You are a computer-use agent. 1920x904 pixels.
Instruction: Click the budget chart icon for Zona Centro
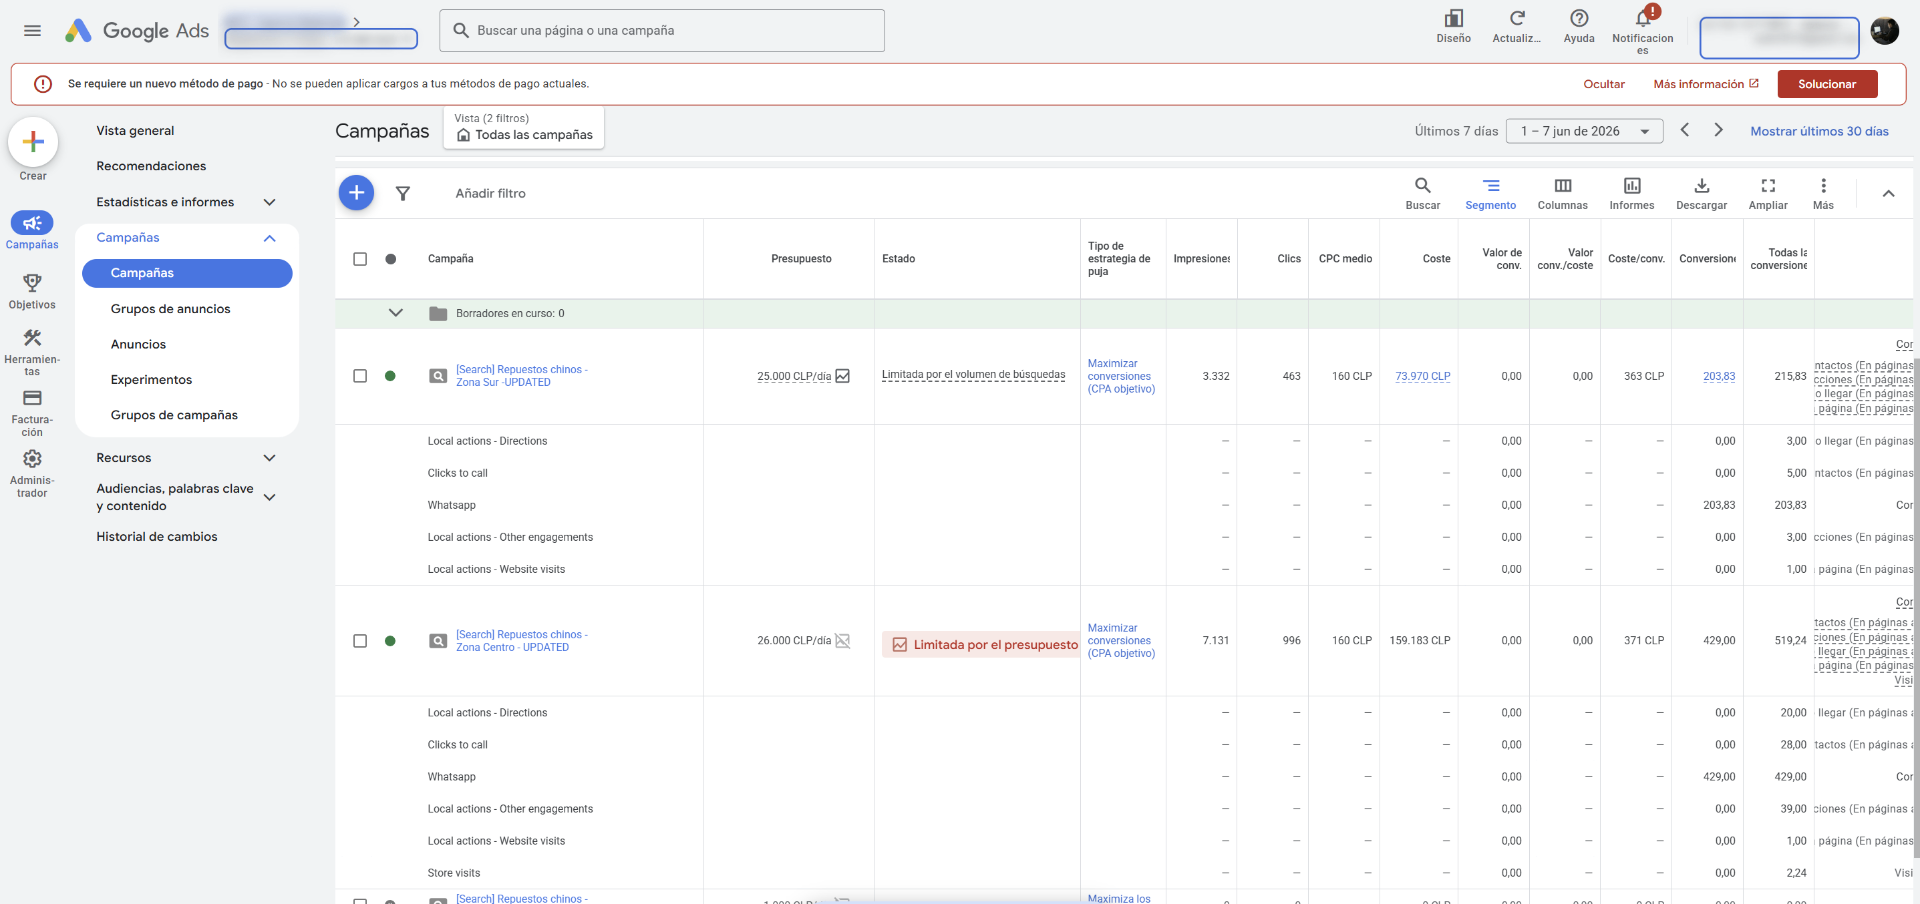843,641
